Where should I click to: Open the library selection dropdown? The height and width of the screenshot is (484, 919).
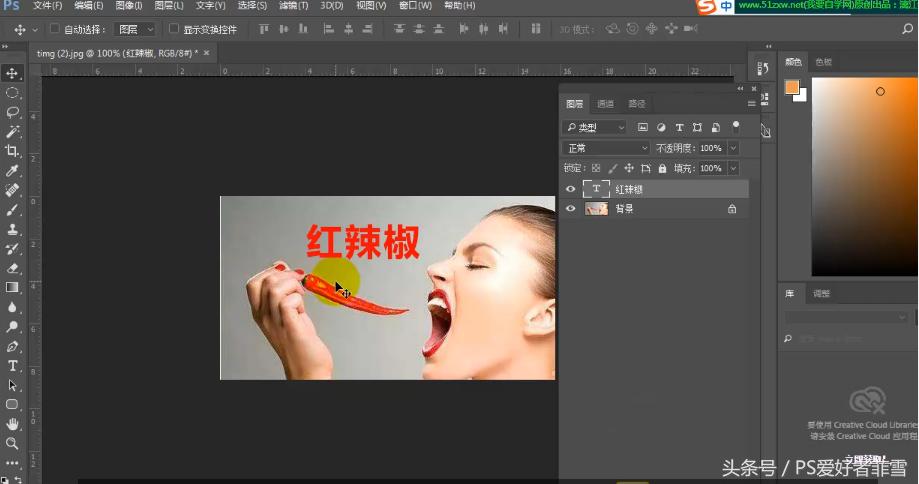coord(846,317)
